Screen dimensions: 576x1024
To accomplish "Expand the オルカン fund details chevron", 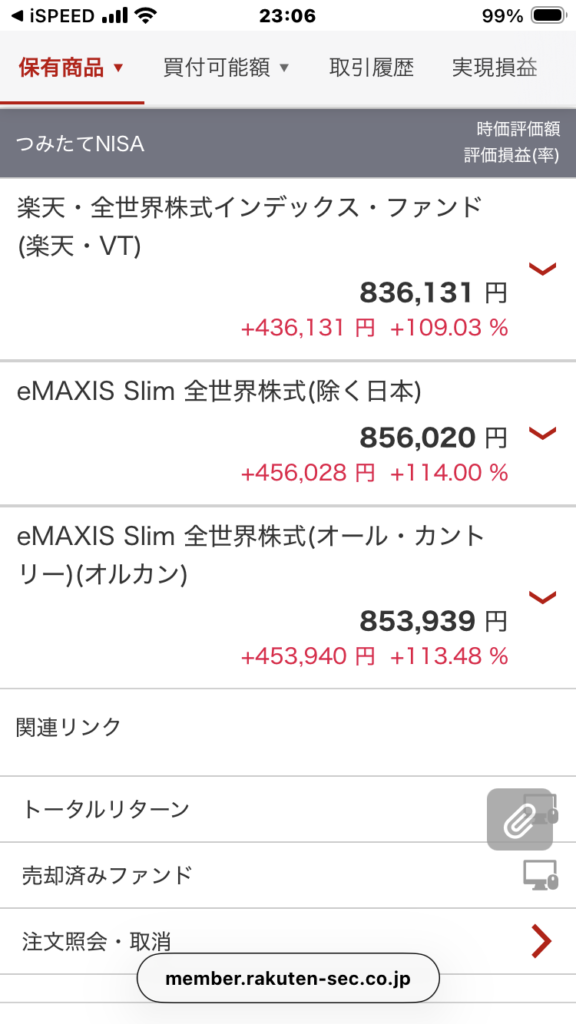I will click(542, 596).
